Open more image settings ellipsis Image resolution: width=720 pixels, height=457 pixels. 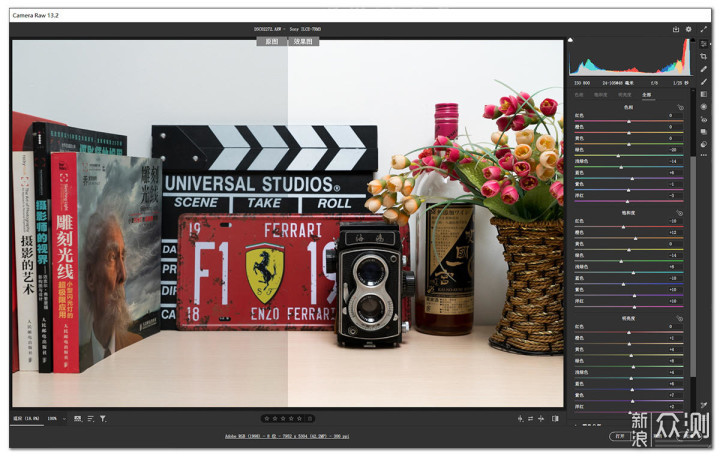703,155
